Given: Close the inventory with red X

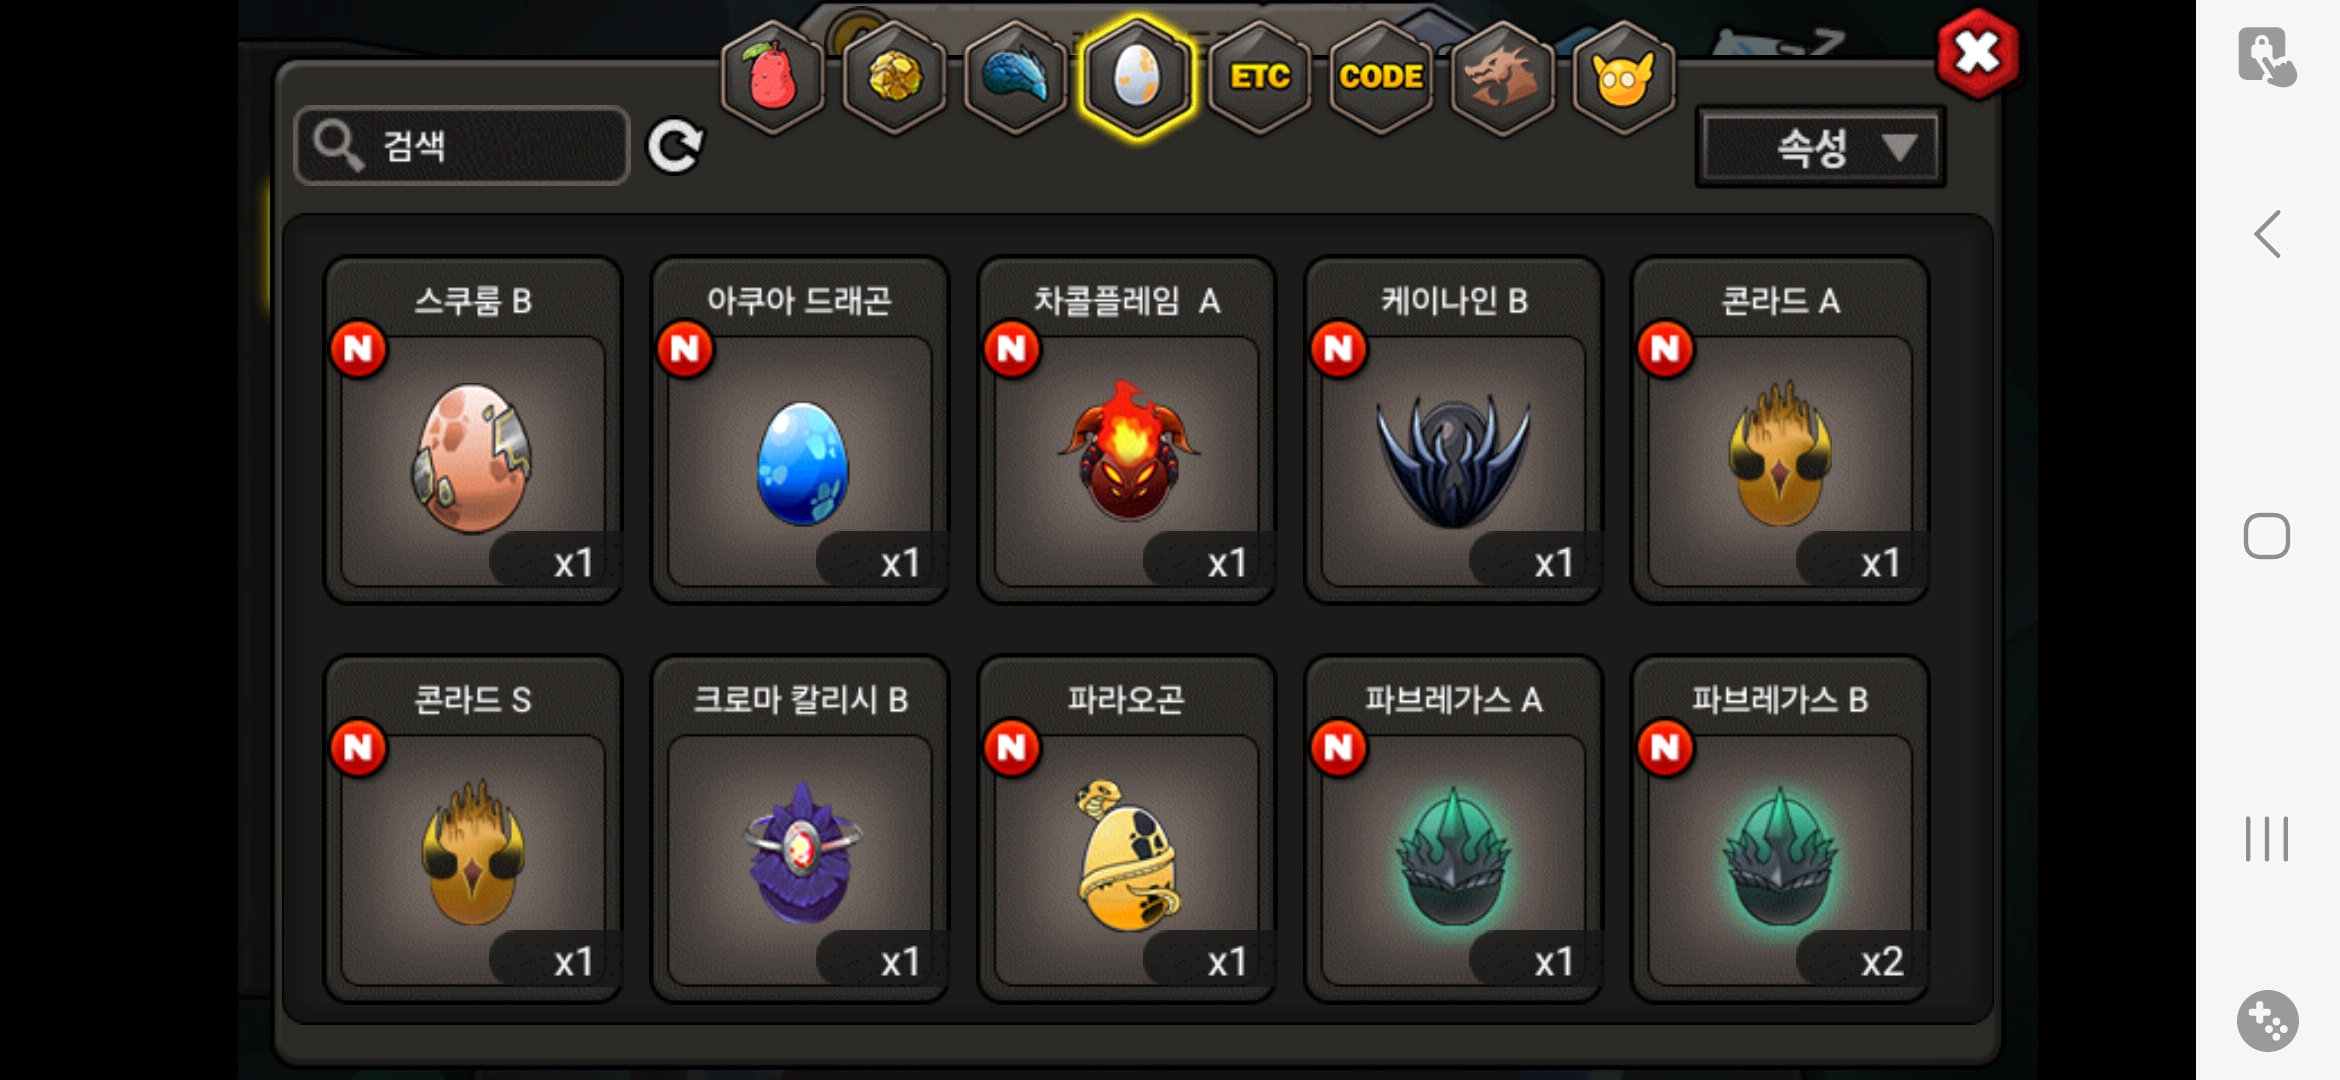Looking at the screenshot, I should coord(1977,53).
